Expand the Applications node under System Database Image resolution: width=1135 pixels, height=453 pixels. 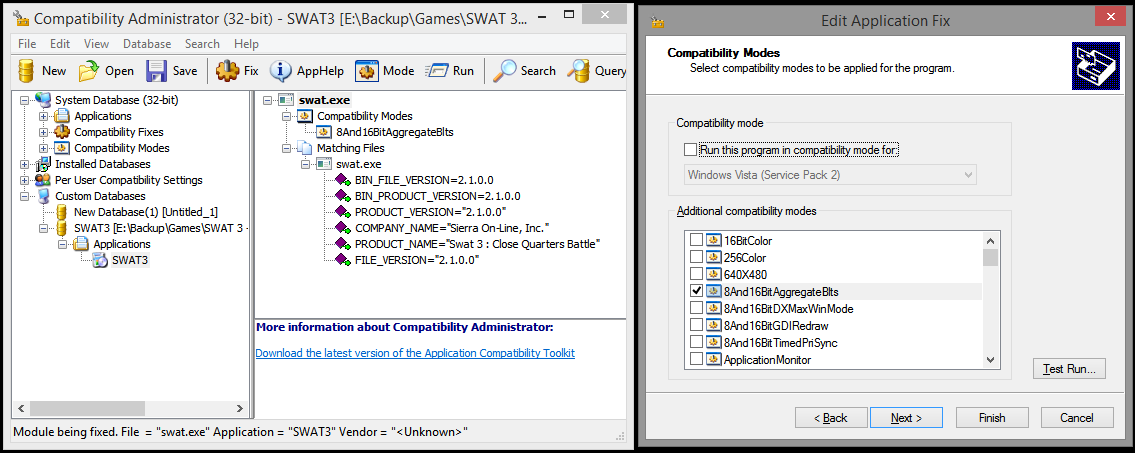tap(43, 116)
